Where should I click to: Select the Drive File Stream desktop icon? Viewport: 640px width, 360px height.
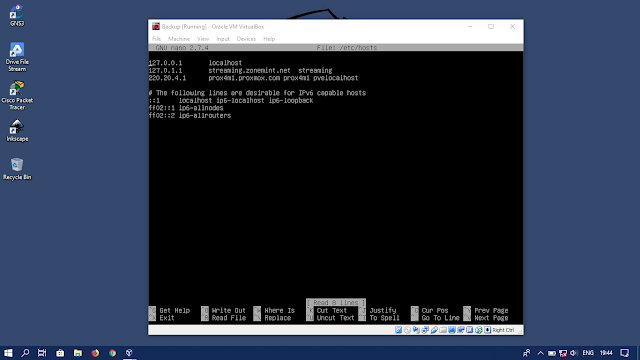point(17,57)
